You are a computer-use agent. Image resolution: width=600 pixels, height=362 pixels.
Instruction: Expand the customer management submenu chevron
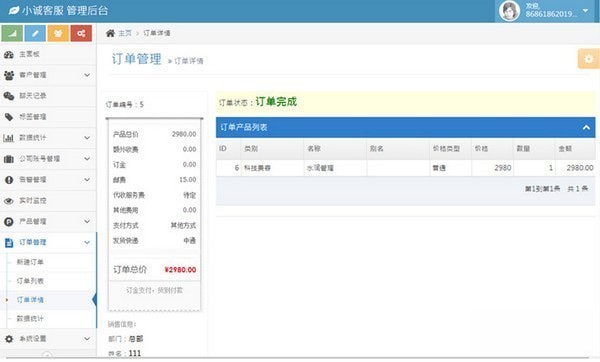click(x=87, y=75)
